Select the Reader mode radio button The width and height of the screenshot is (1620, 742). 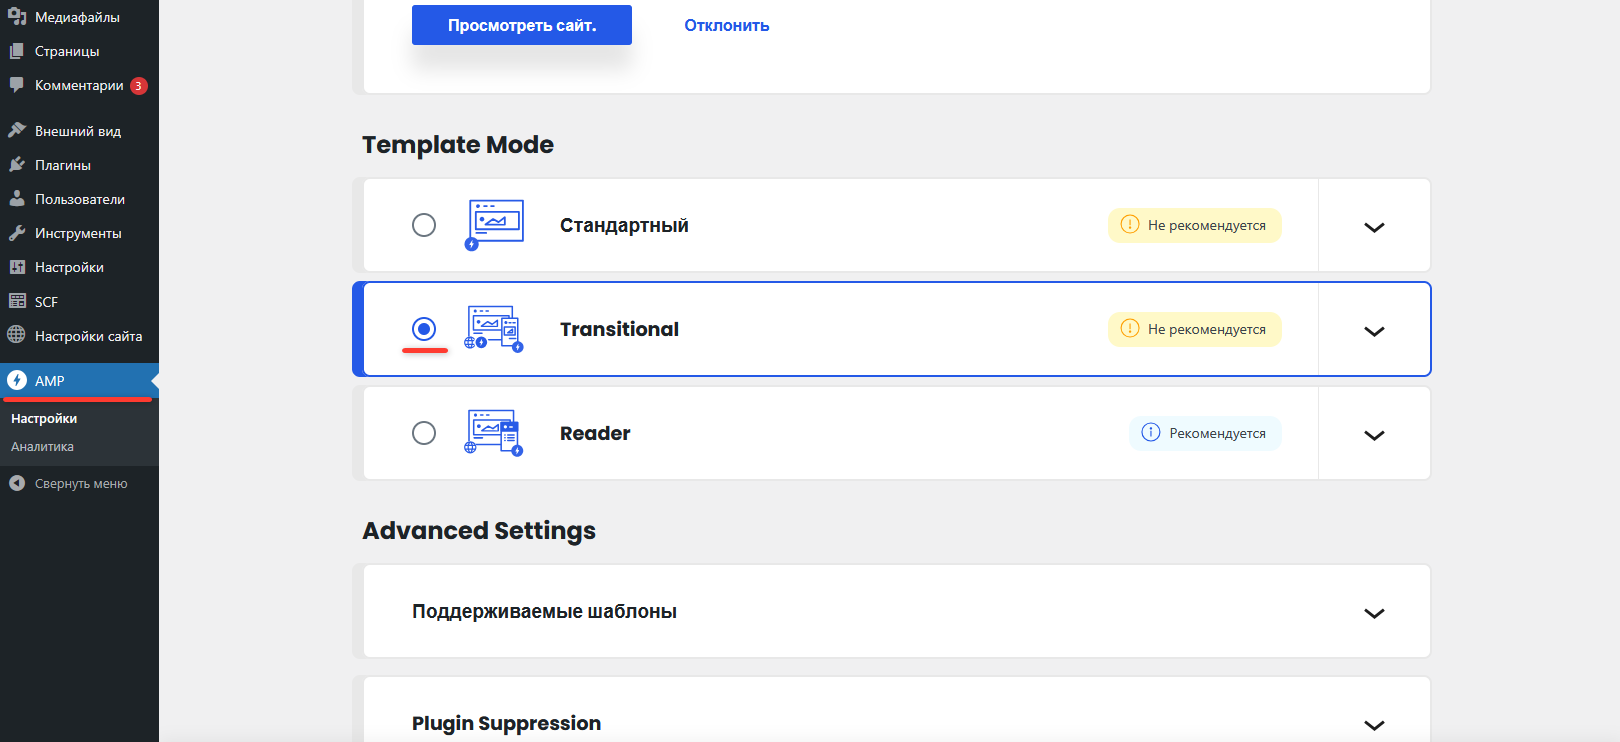(x=424, y=433)
